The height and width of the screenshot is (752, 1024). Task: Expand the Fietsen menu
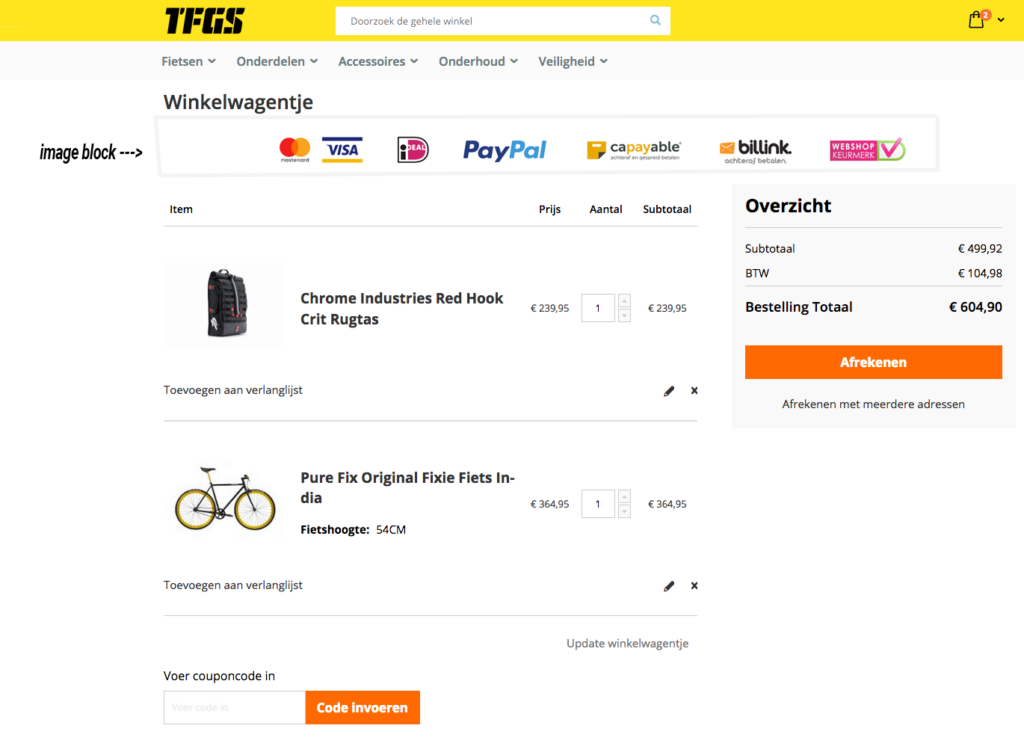189,61
